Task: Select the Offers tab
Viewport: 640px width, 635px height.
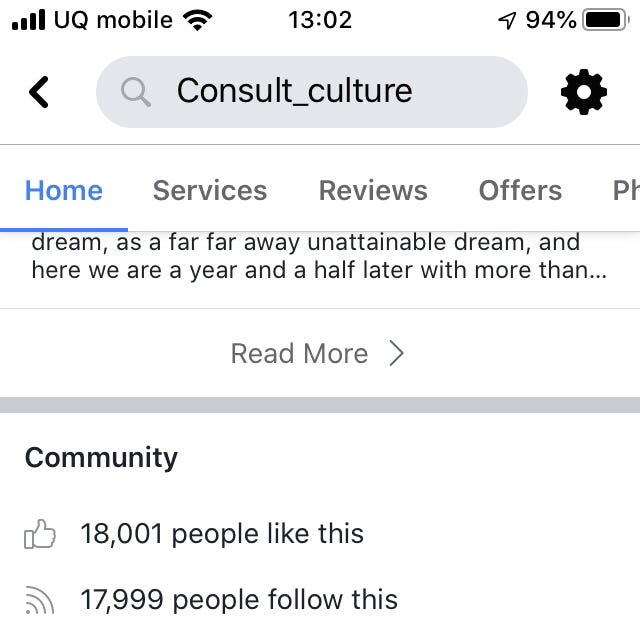Action: [x=520, y=191]
